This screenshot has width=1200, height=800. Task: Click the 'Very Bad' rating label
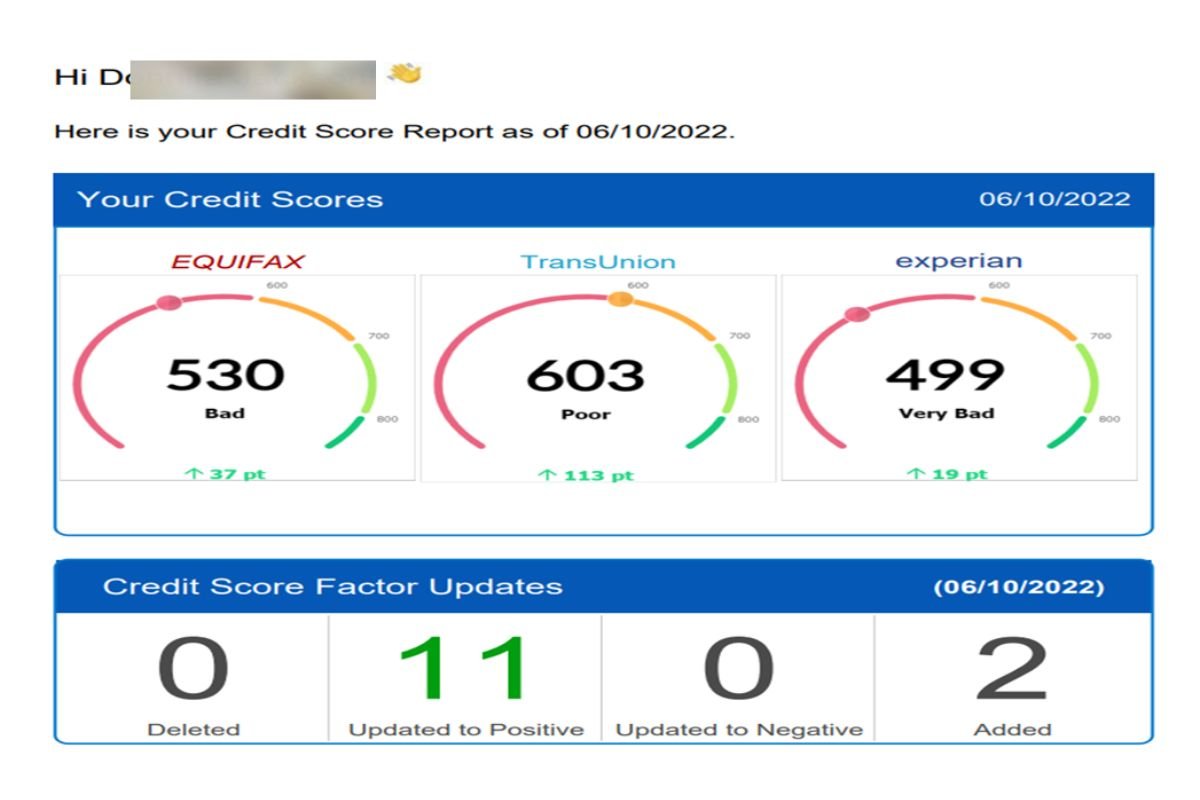click(946, 413)
